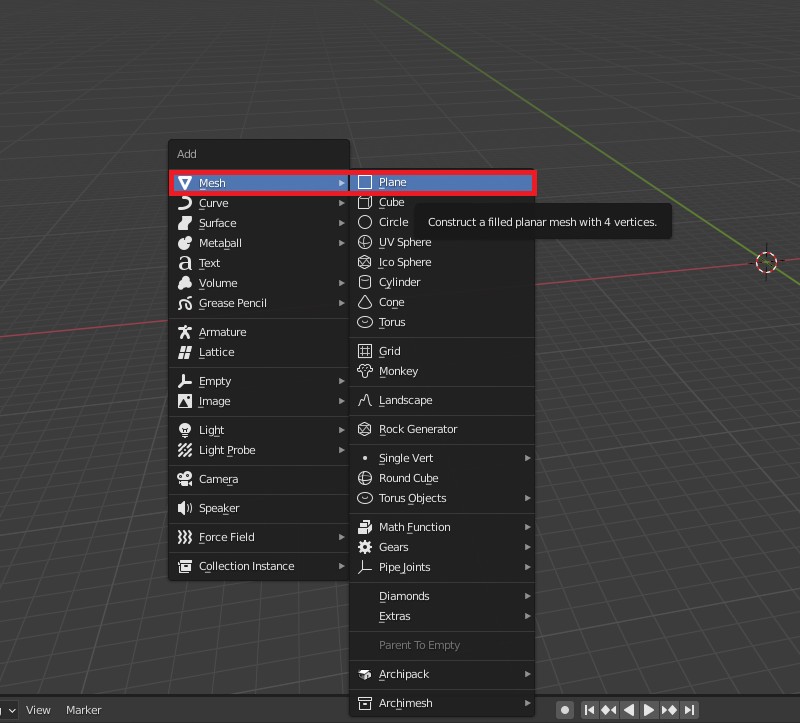Click the Camera icon in Add menu

click(x=184, y=479)
